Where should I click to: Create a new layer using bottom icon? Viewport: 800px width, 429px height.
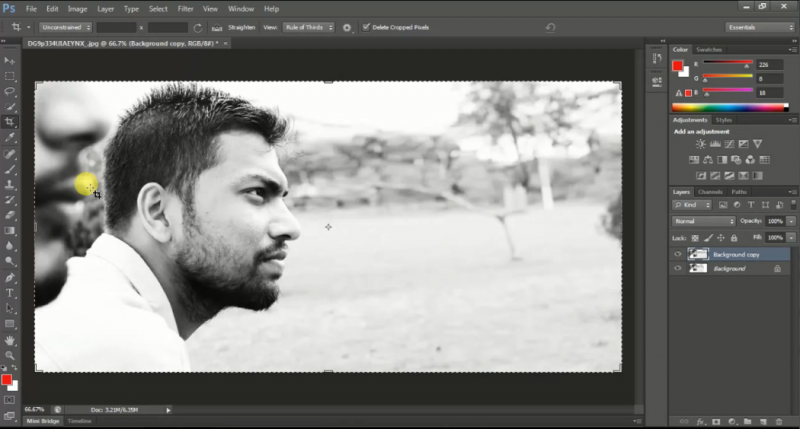pyautogui.click(x=763, y=421)
